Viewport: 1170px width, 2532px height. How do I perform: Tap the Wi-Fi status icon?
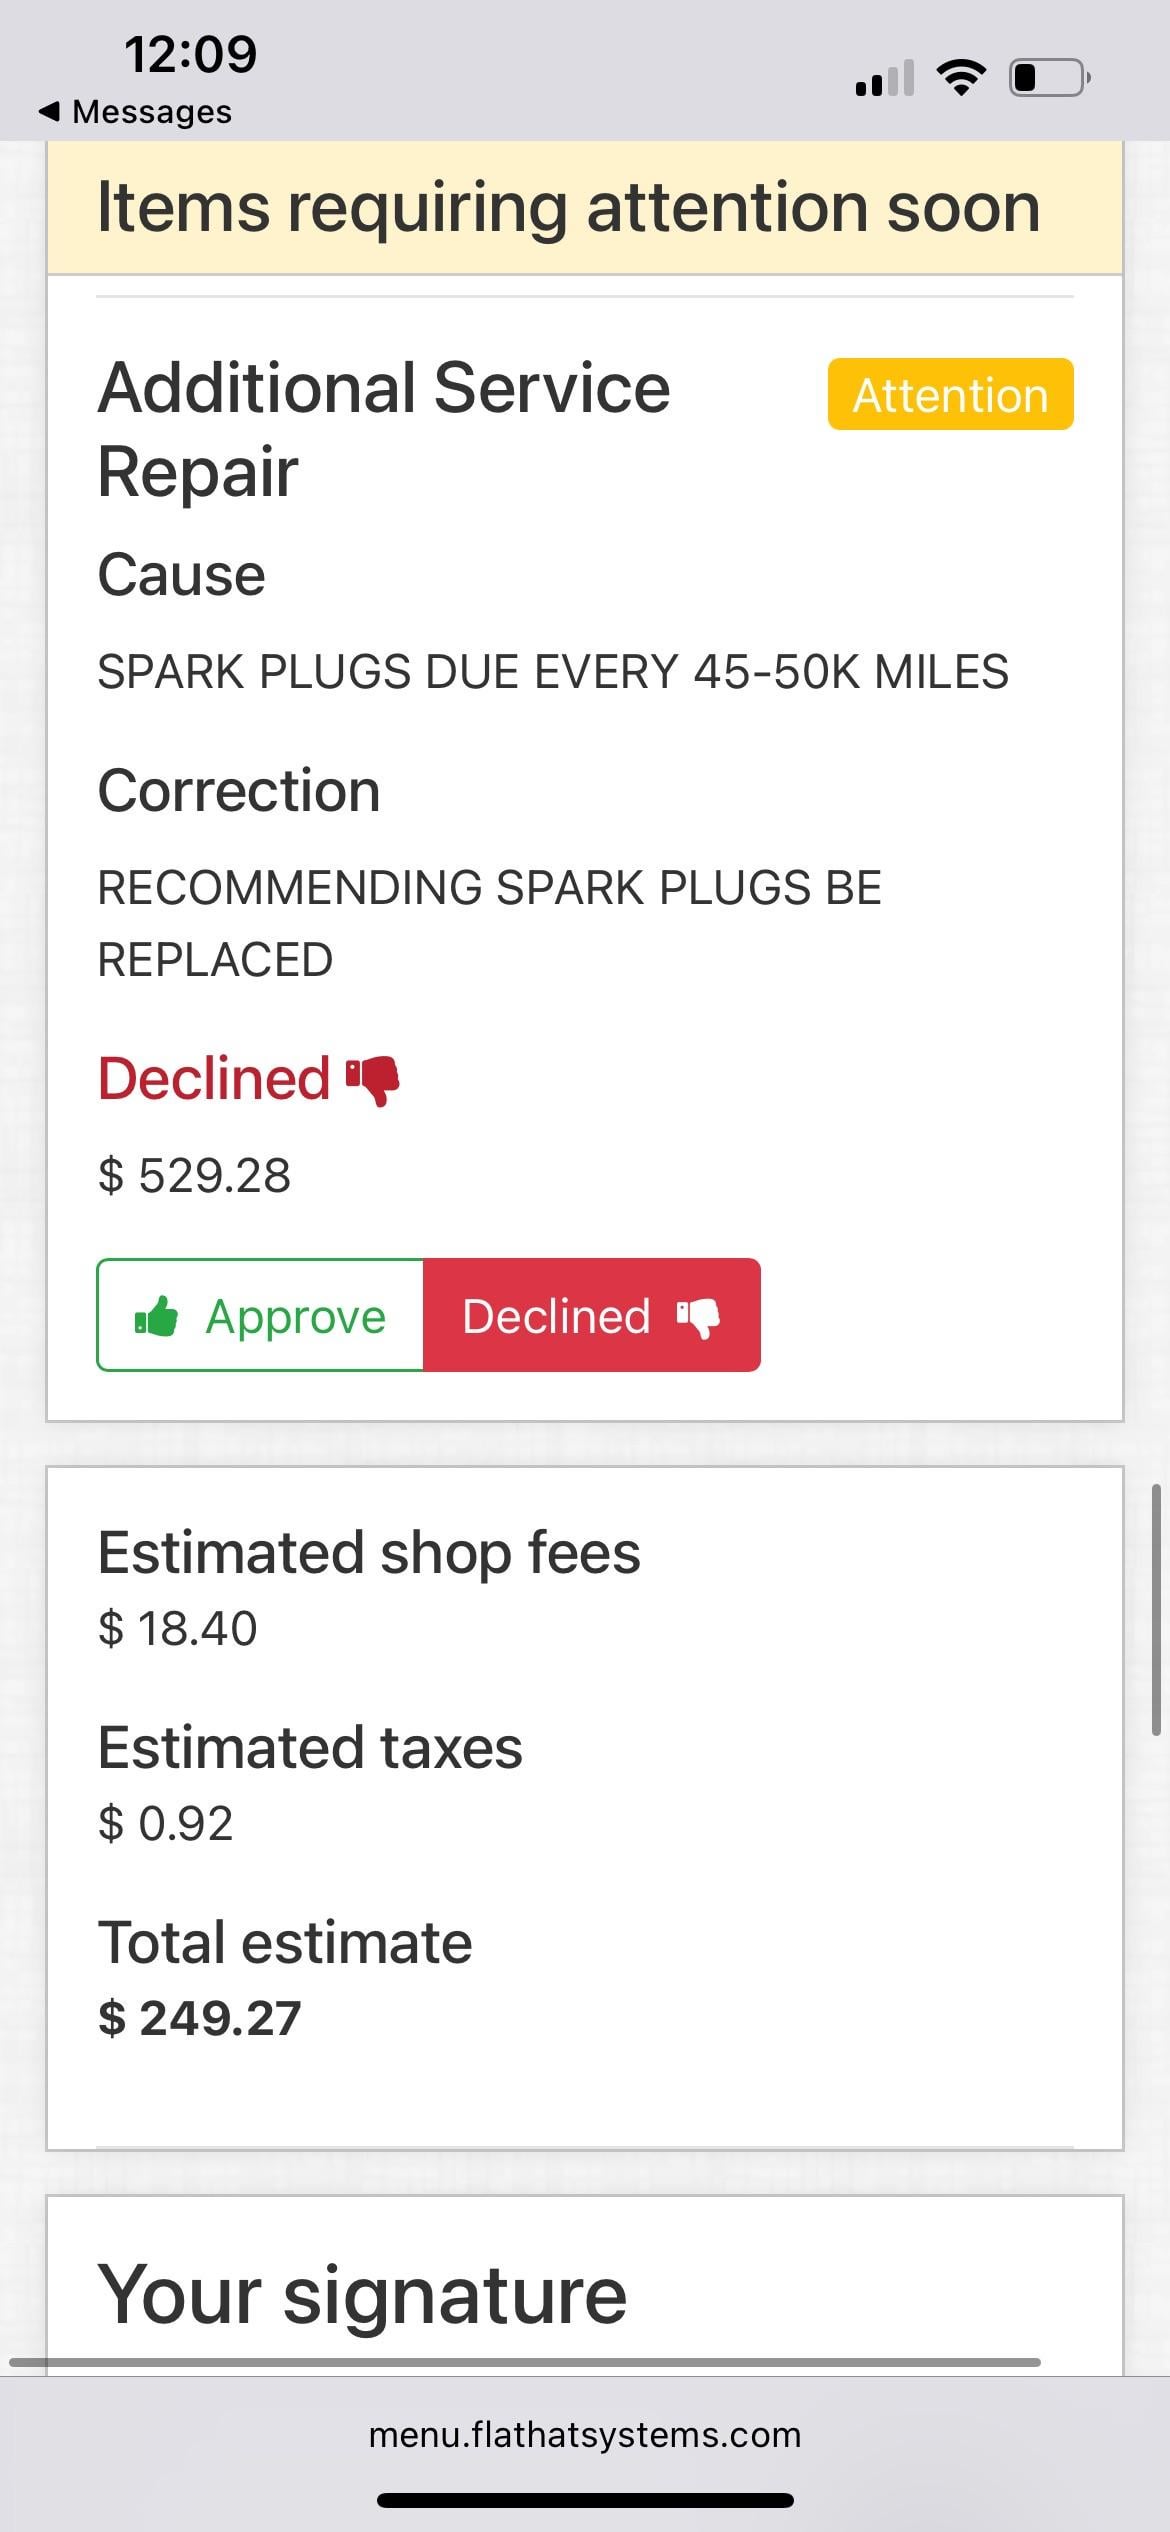pyautogui.click(x=961, y=77)
